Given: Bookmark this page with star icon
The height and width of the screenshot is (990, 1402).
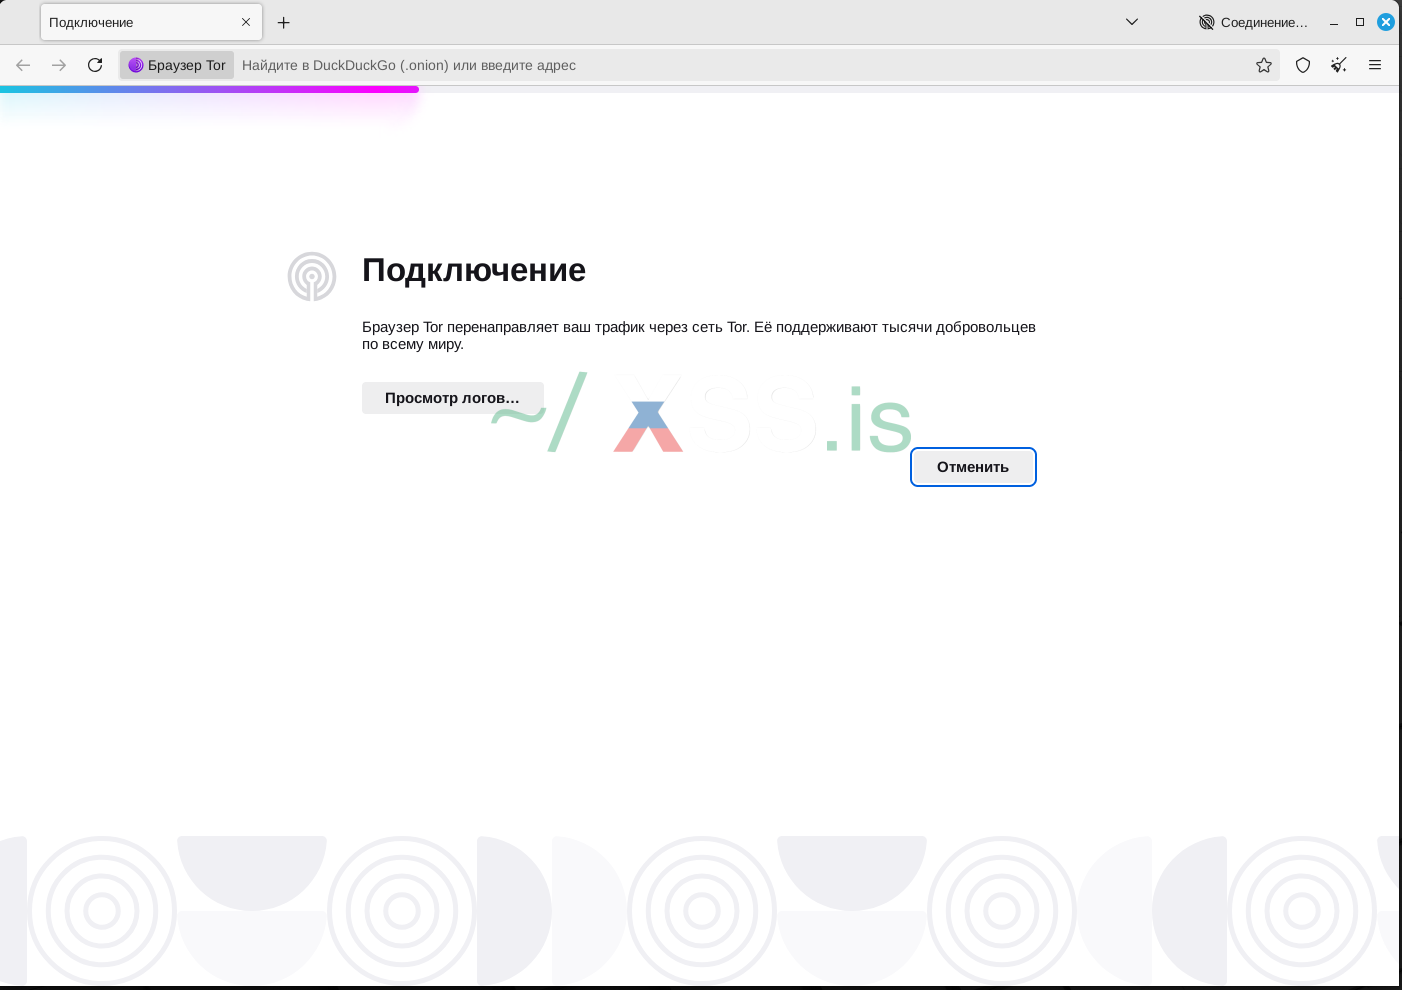Looking at the screenshot, I should 1264,65.
